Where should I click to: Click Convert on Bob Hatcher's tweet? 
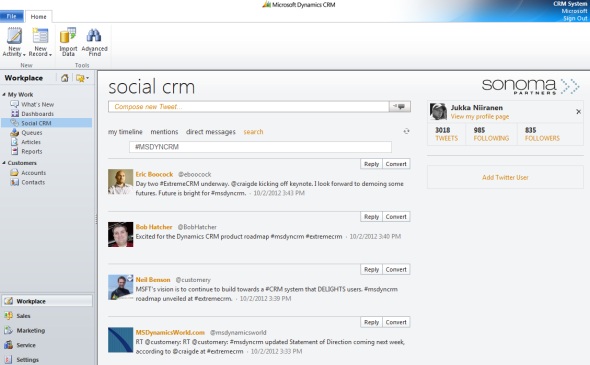(x=396, y=217)
